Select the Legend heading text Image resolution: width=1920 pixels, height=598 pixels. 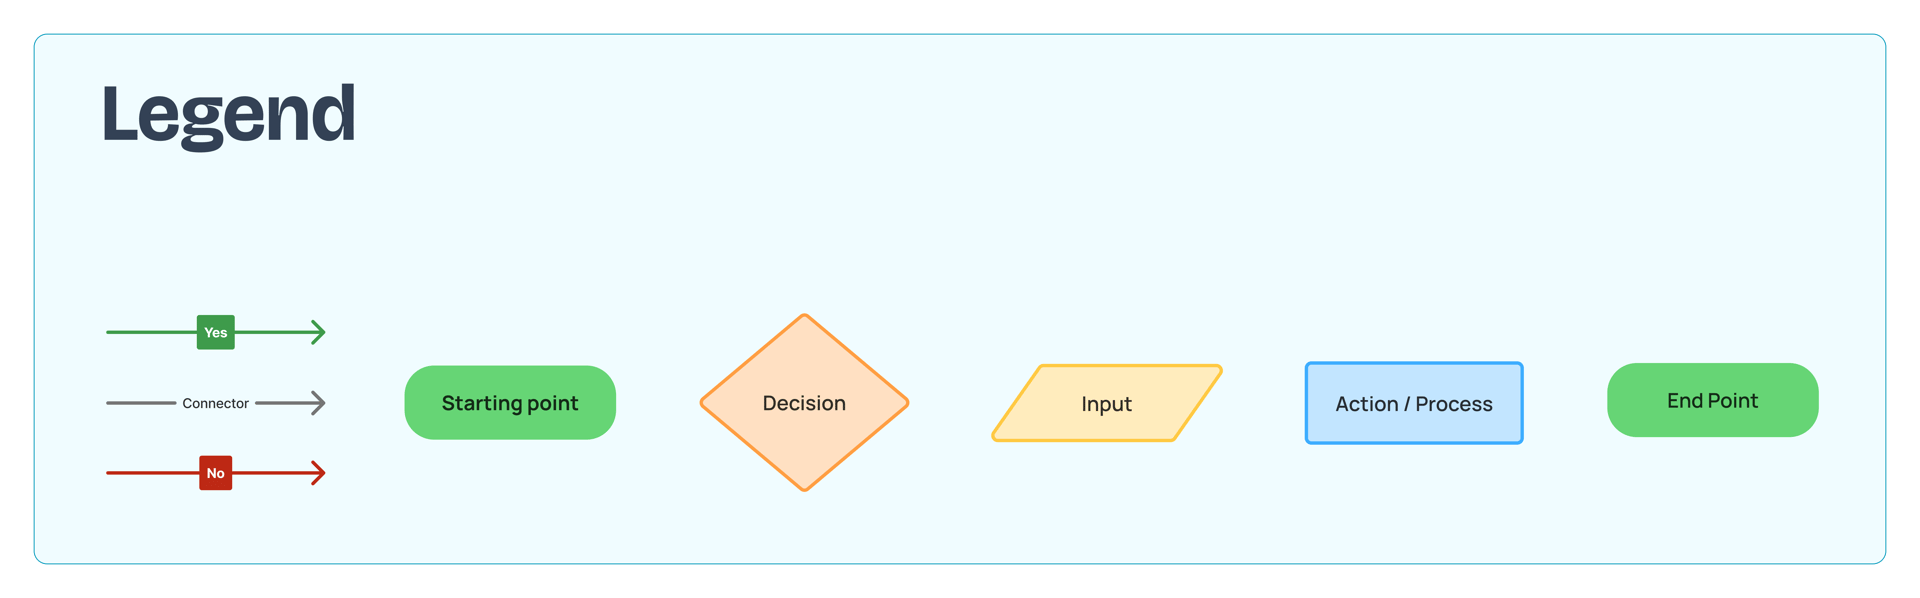(x=228, y=114)
